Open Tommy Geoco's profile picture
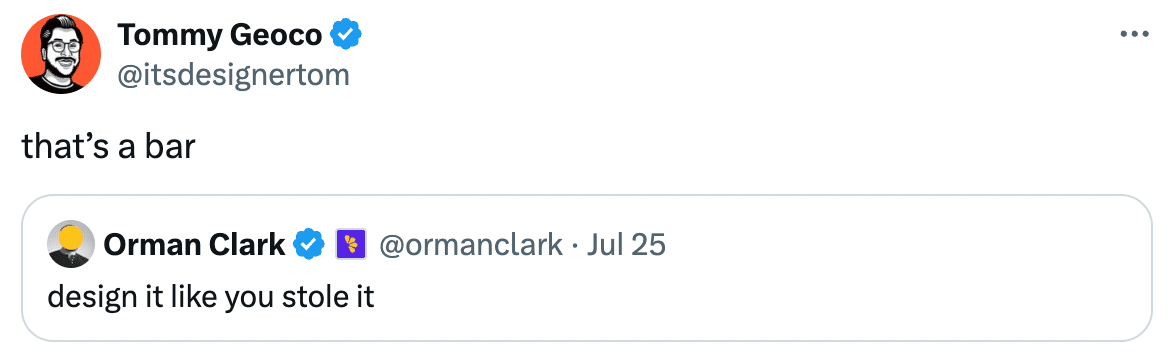Image resolution: width=1170 pixels, height=362 pixels. (61, 54)
